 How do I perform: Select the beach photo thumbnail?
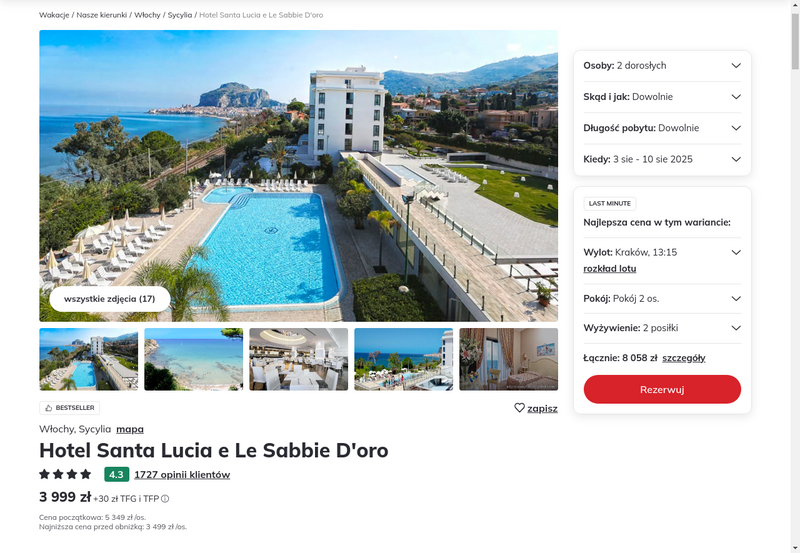coord(194,359)
